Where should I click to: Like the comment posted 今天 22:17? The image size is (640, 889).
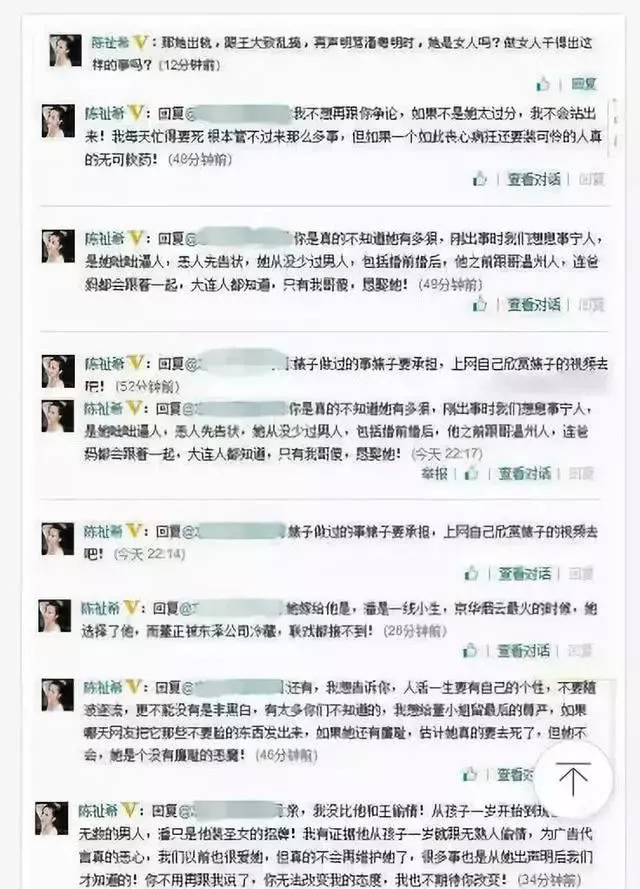[x=471, y=473]
